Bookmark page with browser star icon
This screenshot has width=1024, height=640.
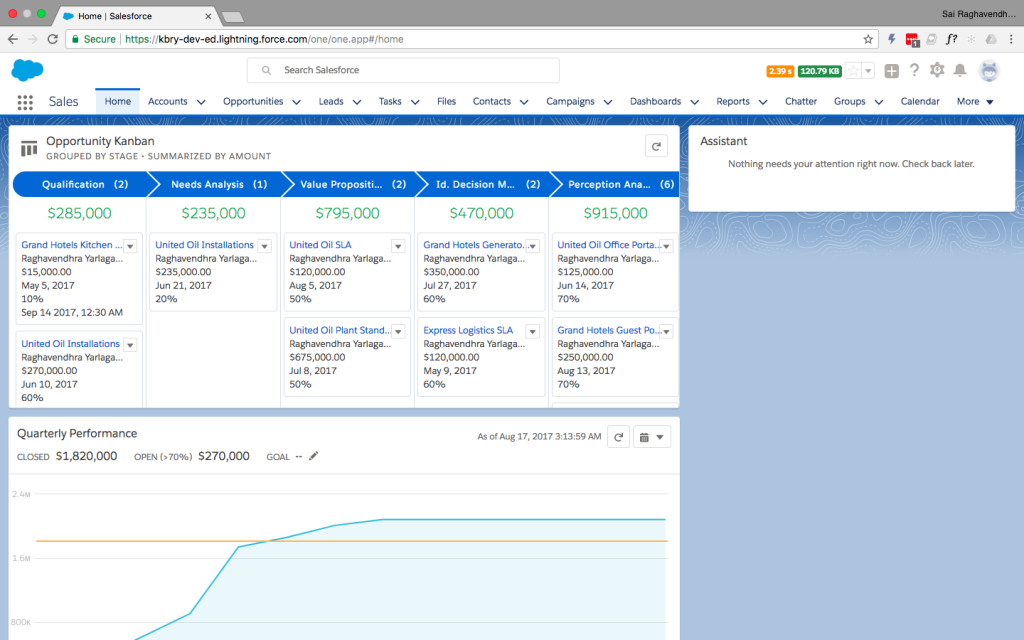click(x=868, y=39)
